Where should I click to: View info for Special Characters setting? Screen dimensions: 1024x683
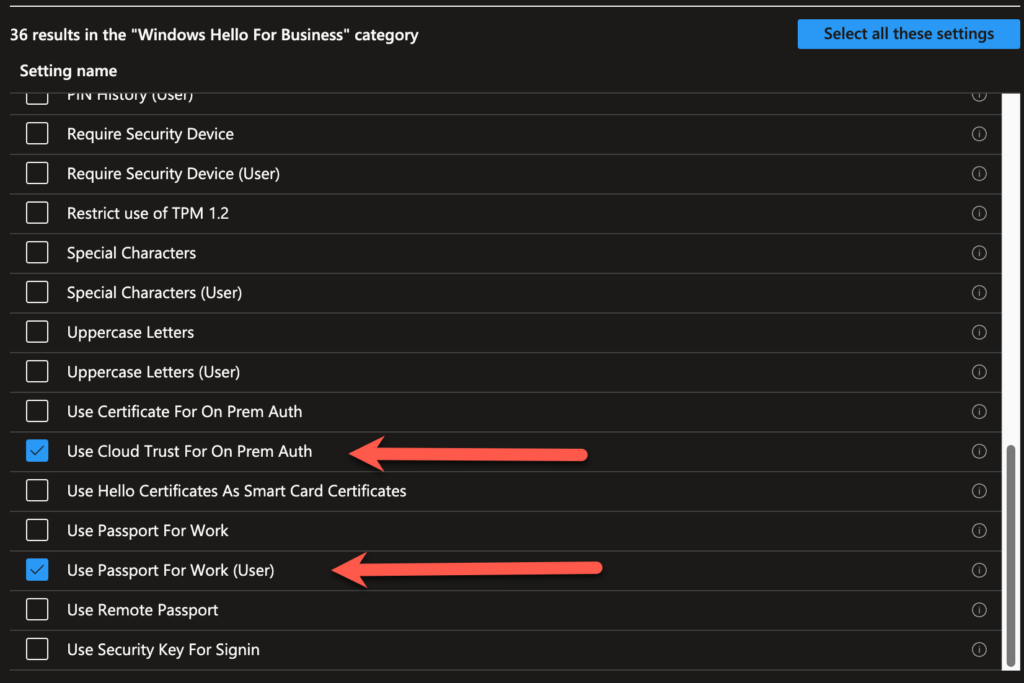click(979, 252)
